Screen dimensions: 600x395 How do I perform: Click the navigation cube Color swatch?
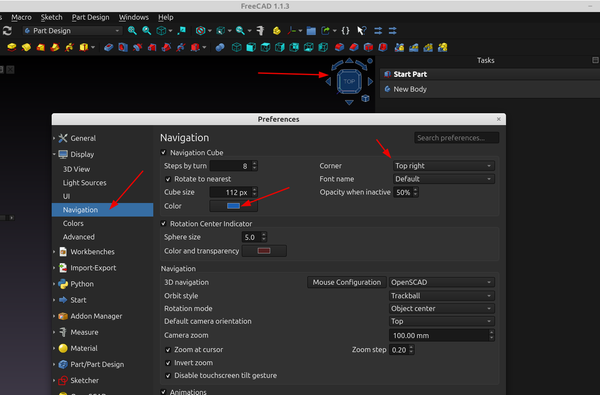[233, 206]
